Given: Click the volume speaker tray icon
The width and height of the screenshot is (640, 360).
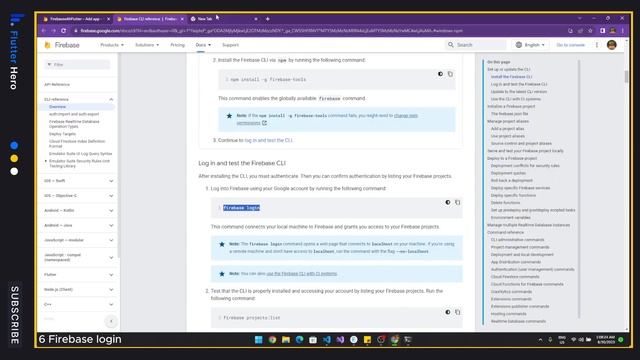Looking at the screenshot, I should point(581,340).
